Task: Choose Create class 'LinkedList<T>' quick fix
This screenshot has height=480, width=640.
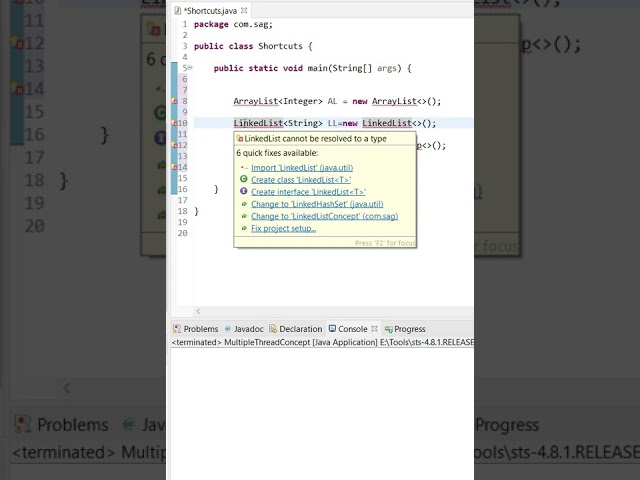Action: (301, 180)
